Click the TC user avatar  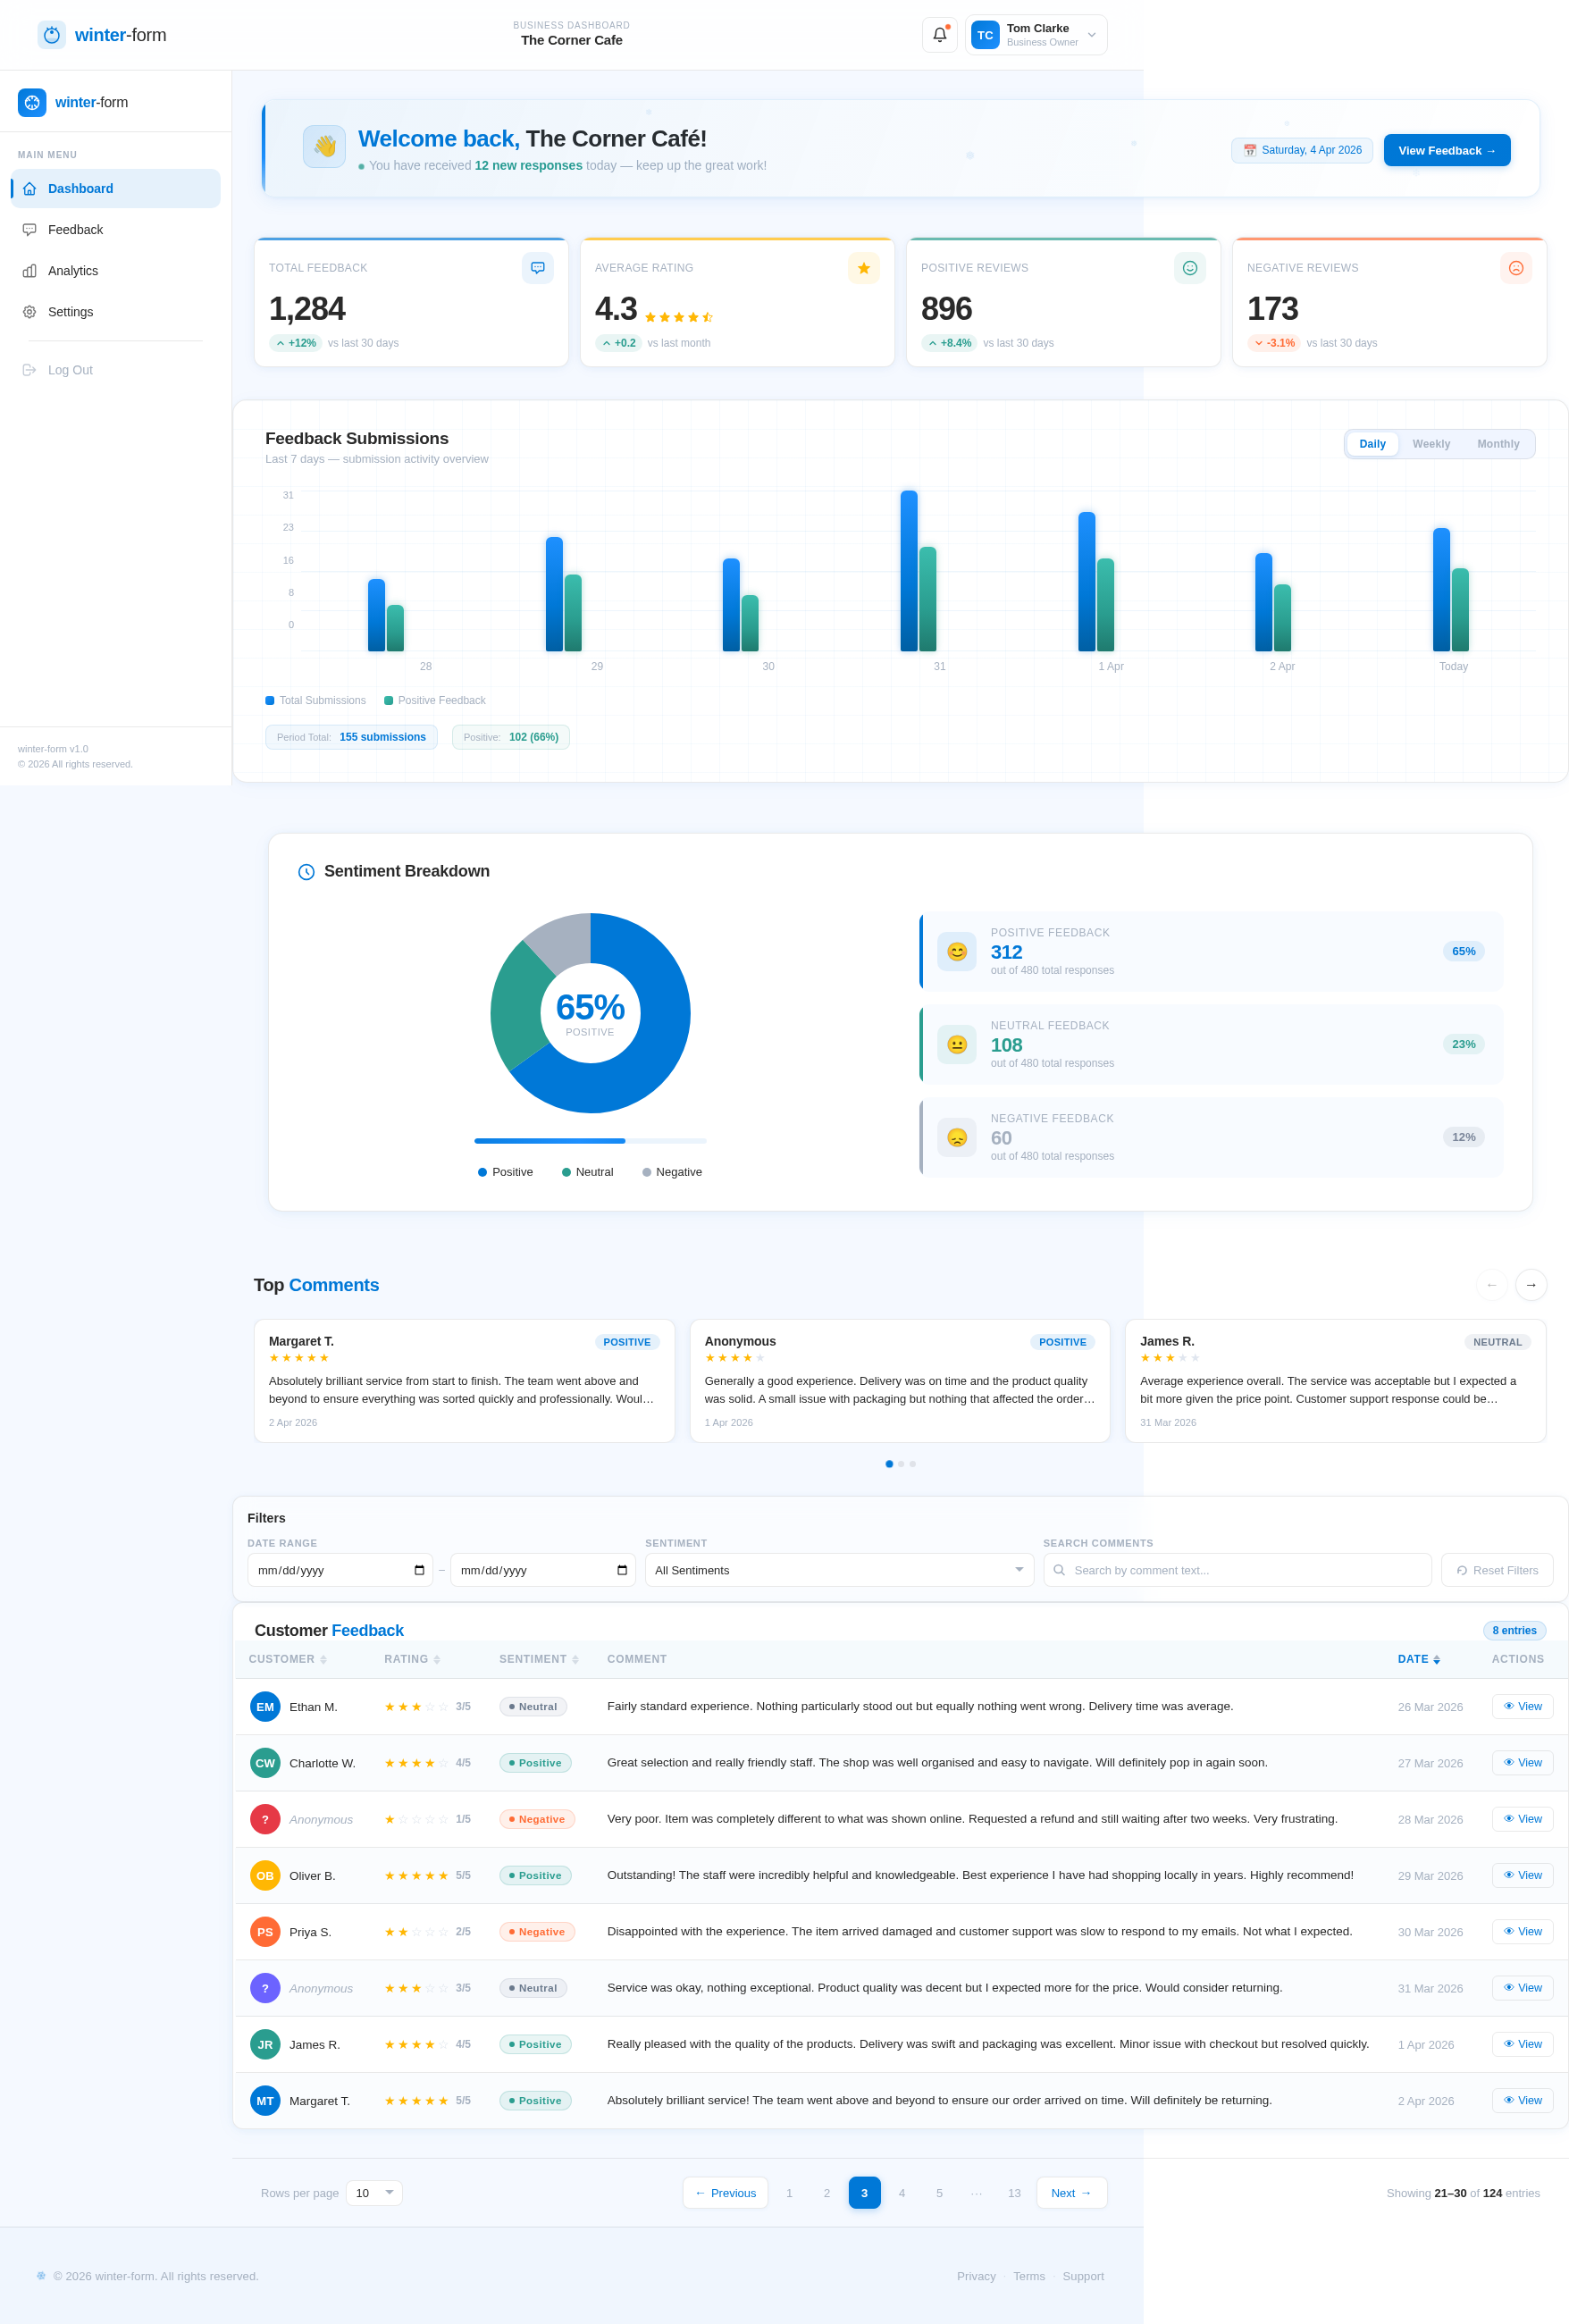[x=985, y=35]
